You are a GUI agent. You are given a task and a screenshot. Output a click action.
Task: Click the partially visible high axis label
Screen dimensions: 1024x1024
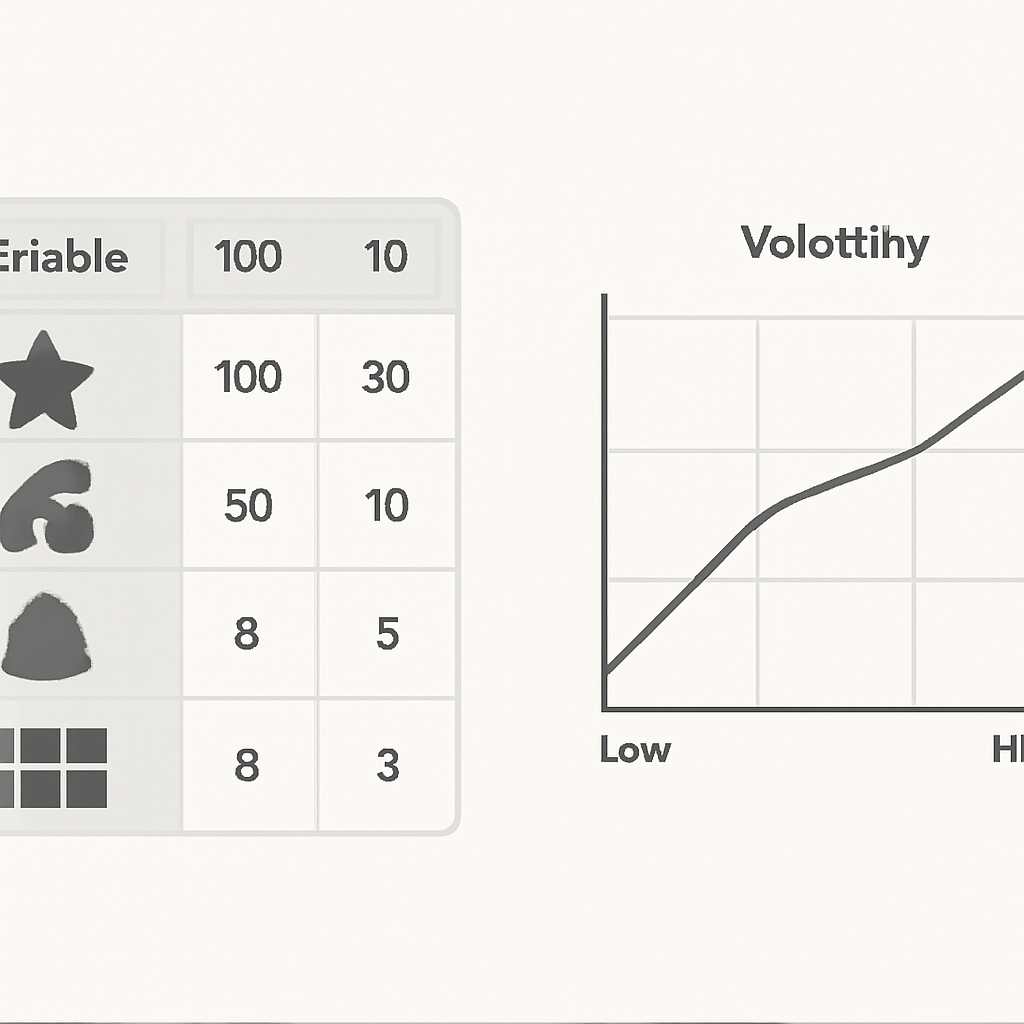(1008, 749)
